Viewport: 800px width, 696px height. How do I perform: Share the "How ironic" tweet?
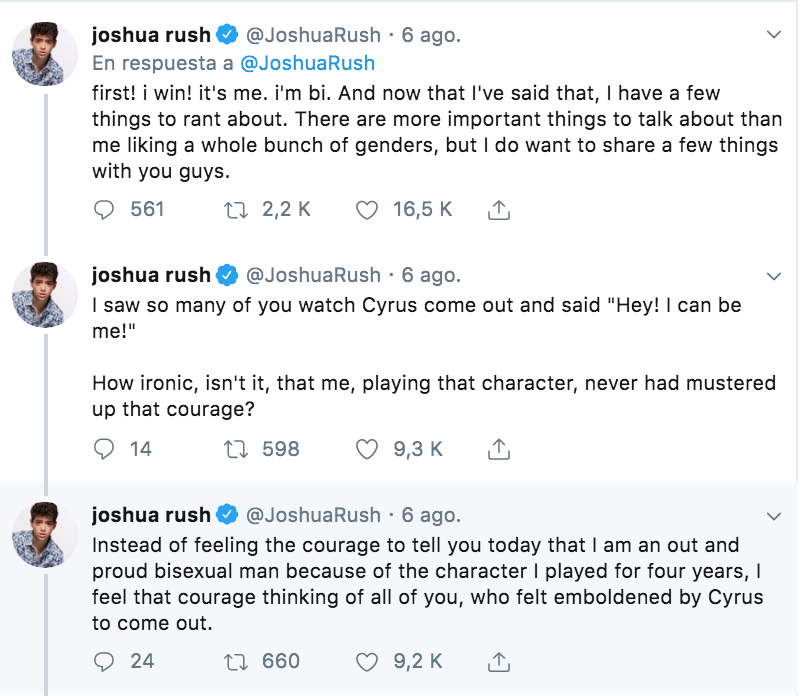click(499, 450)
